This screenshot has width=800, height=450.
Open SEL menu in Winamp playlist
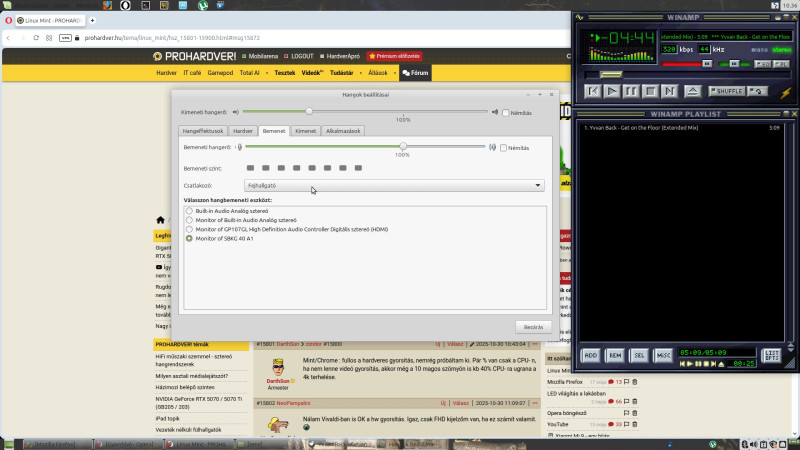639,356
